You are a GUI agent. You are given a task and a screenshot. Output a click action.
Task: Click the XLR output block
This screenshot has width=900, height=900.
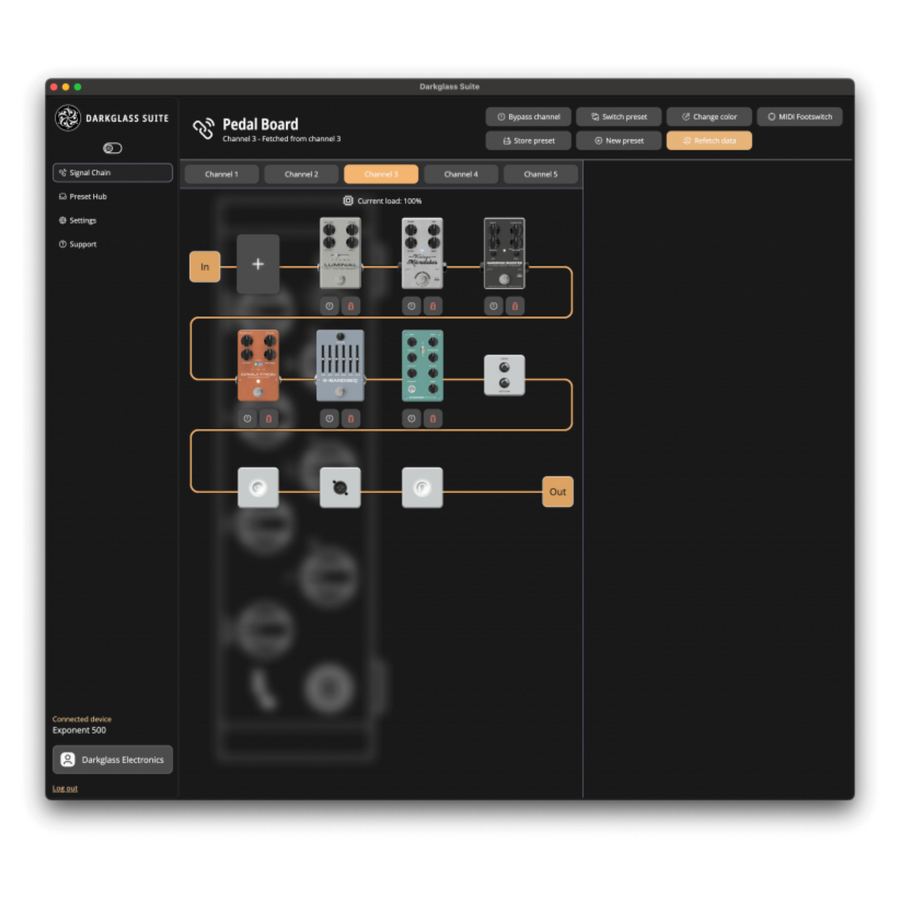340,488
